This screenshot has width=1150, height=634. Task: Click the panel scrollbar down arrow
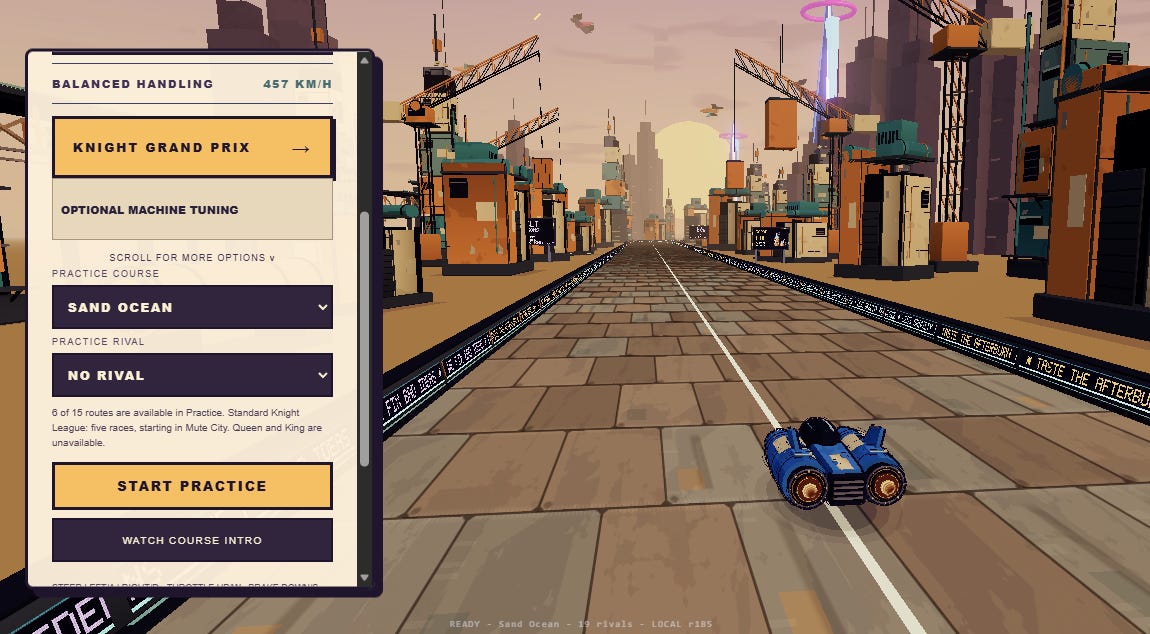[365, 577]
